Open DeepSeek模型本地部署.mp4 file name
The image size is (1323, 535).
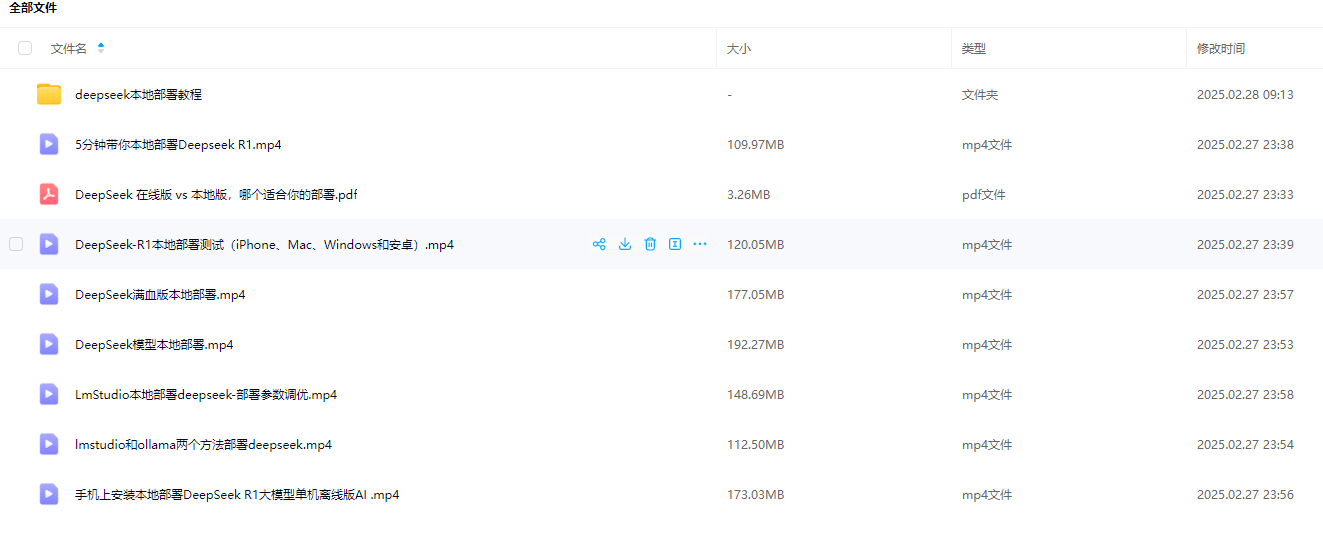pyautogui.click(x=154, y=345)
